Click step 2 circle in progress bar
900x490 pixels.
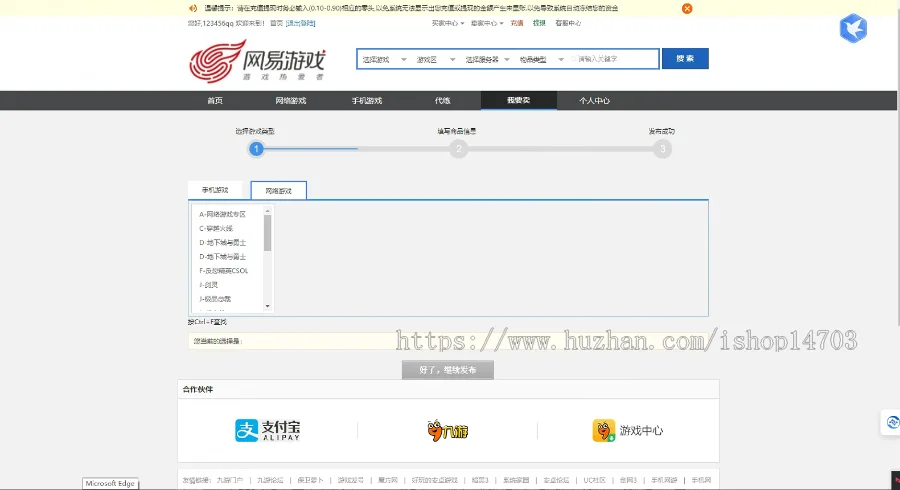[x=458, y=149]
